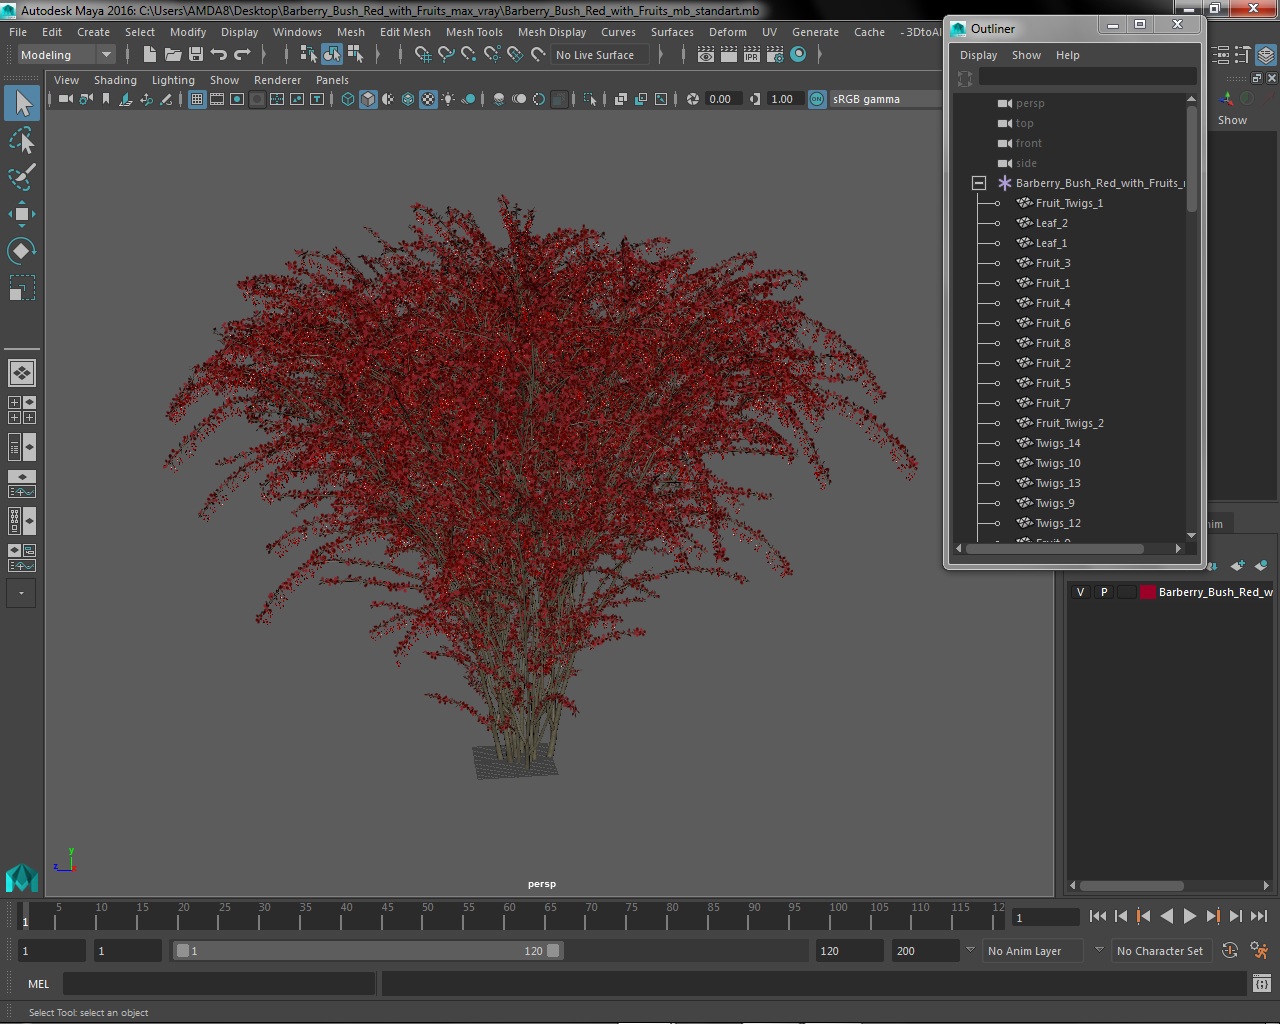Undo the last action
Screen dimensions: 1280x1024
pyautogui.click(x=219, y=55)
